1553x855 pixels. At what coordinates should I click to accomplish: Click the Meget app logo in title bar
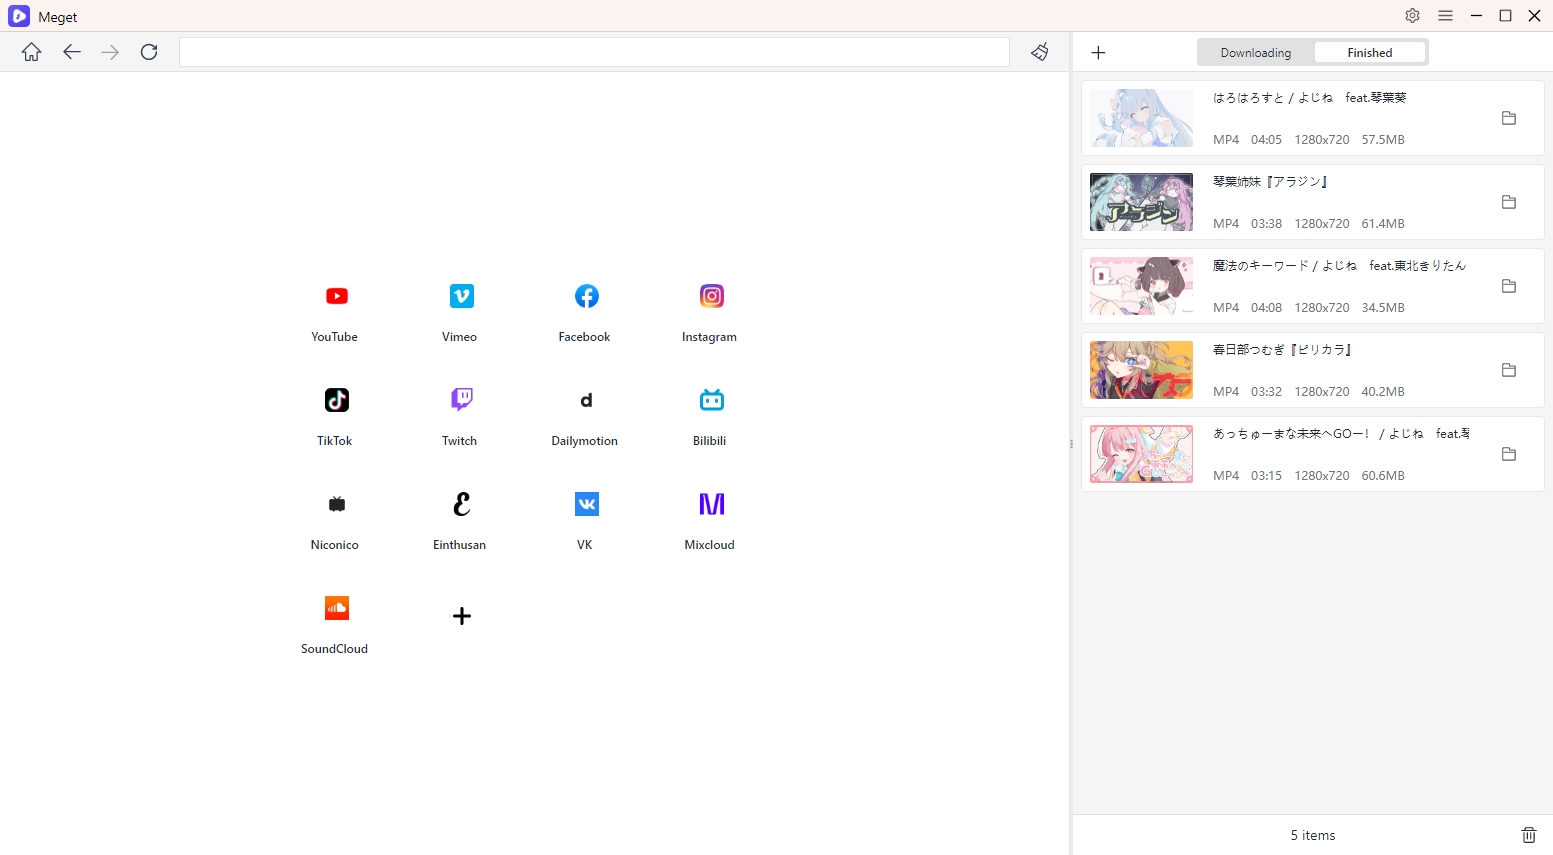(x=19, y=16)
